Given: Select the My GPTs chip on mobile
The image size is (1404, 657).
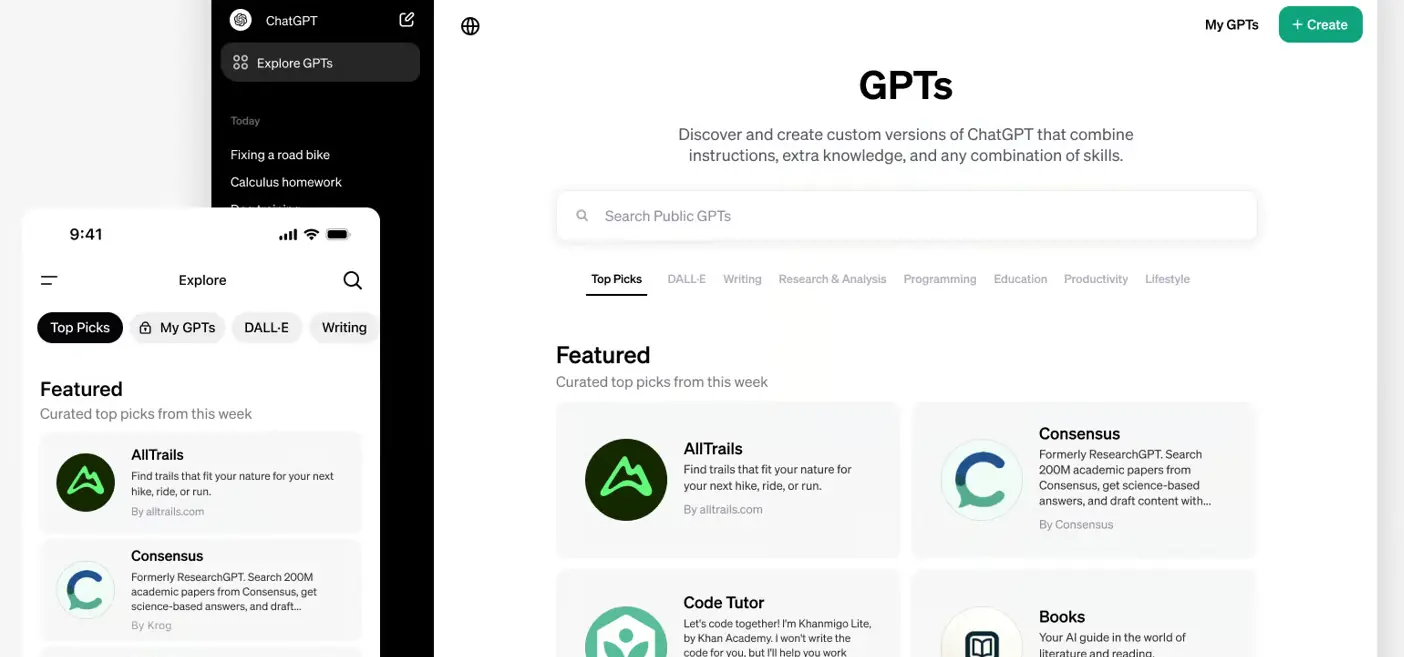Looking at the screenshot, I should click(x=177, y=328).
